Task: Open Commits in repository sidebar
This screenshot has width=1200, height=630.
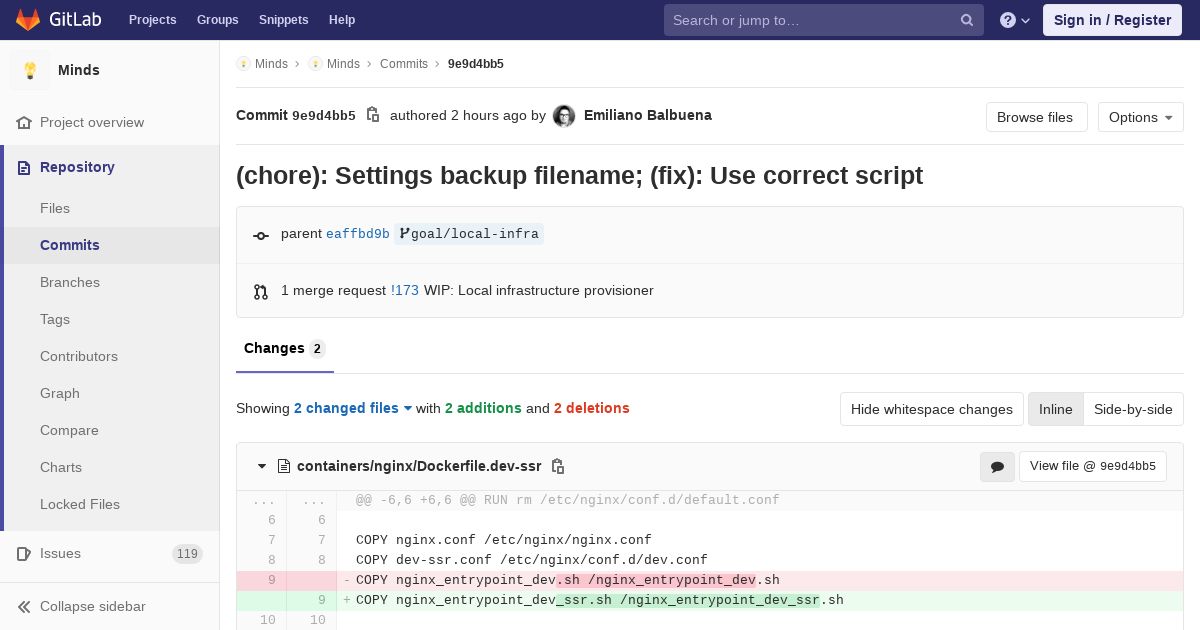Action: (70, 245)
